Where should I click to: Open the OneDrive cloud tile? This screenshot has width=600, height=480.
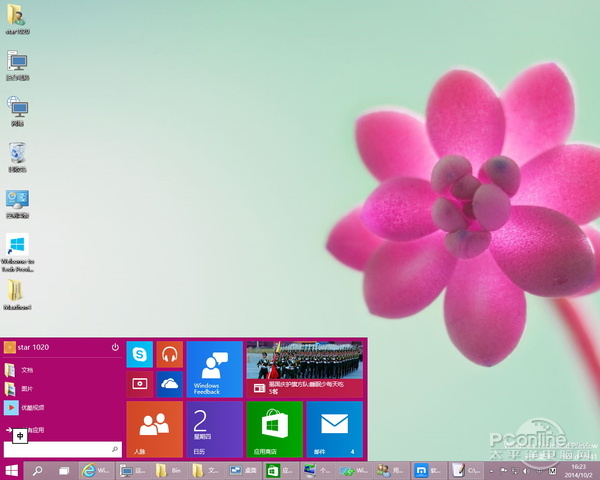(x=169, y=384)
